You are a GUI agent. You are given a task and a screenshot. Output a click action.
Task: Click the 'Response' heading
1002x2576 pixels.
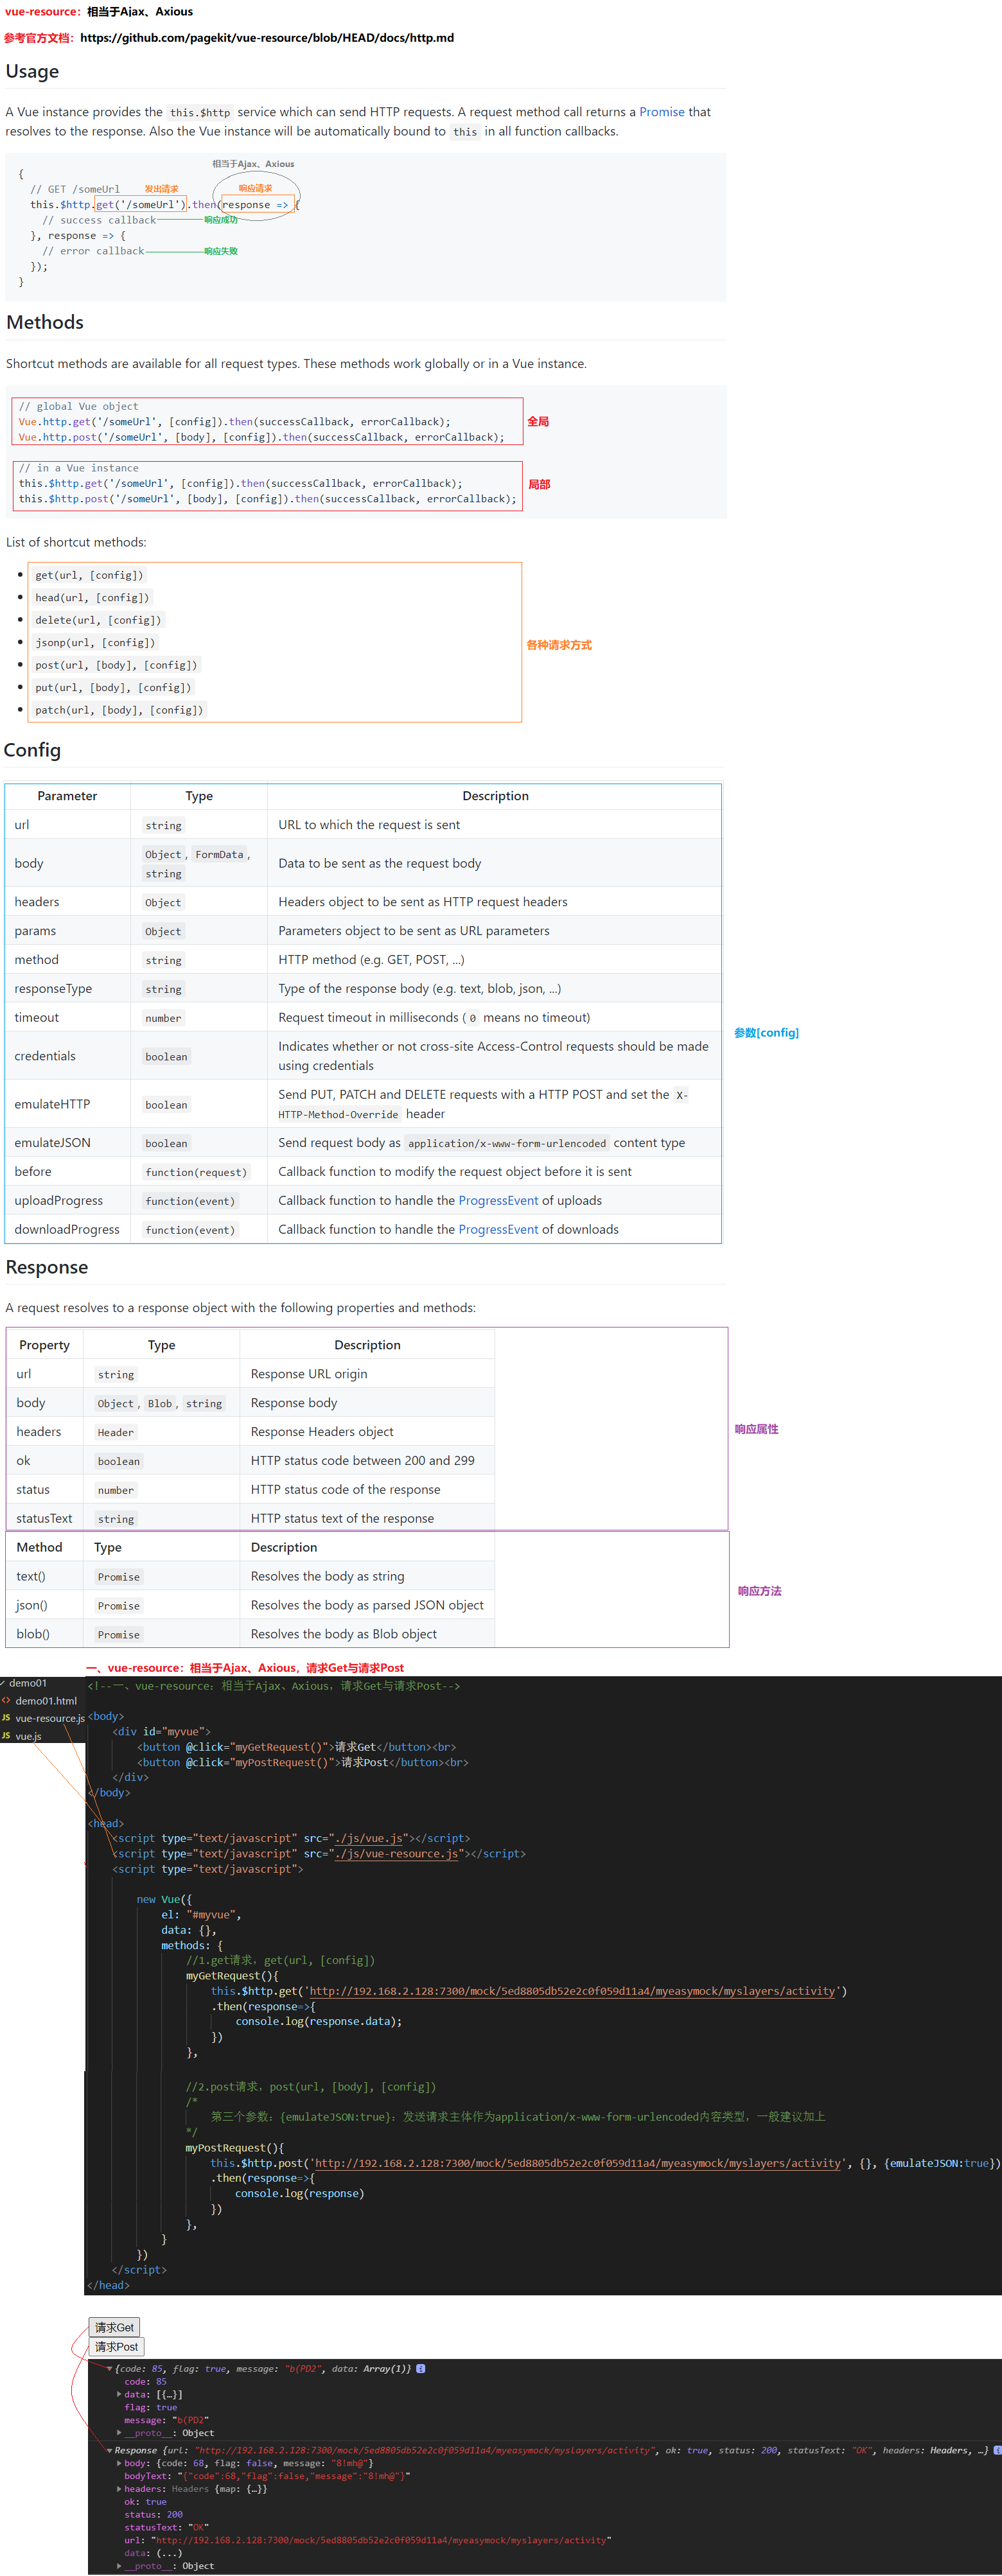click(47, 1267)
